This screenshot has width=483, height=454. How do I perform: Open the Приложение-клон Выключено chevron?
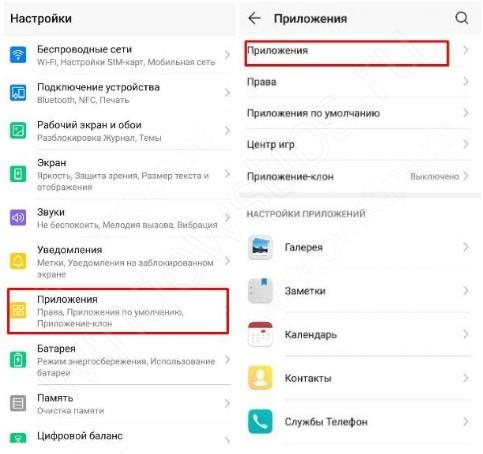pyautogui.click(x=466, y=176)
